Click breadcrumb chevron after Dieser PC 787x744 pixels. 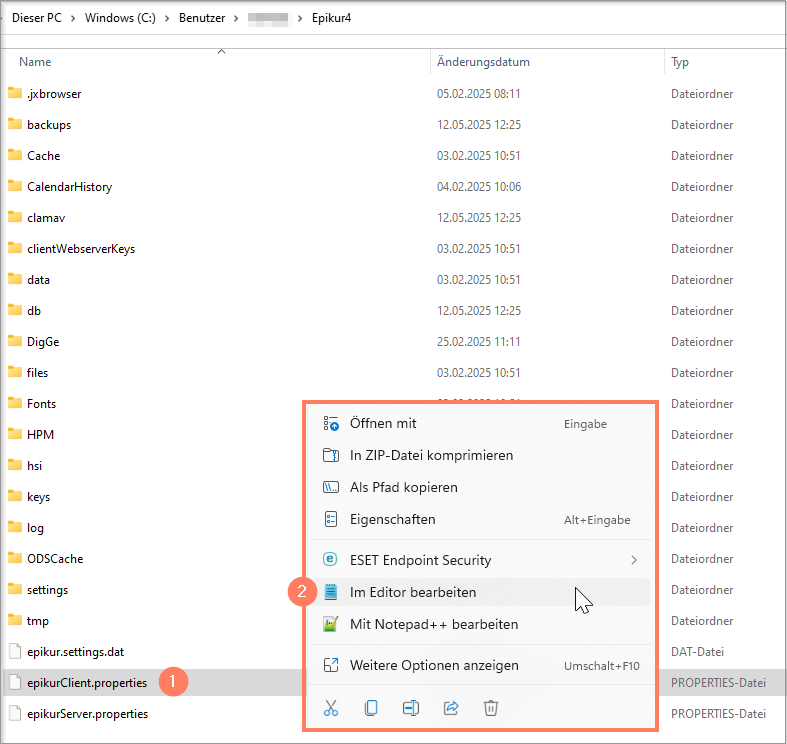tap(73, 18)
